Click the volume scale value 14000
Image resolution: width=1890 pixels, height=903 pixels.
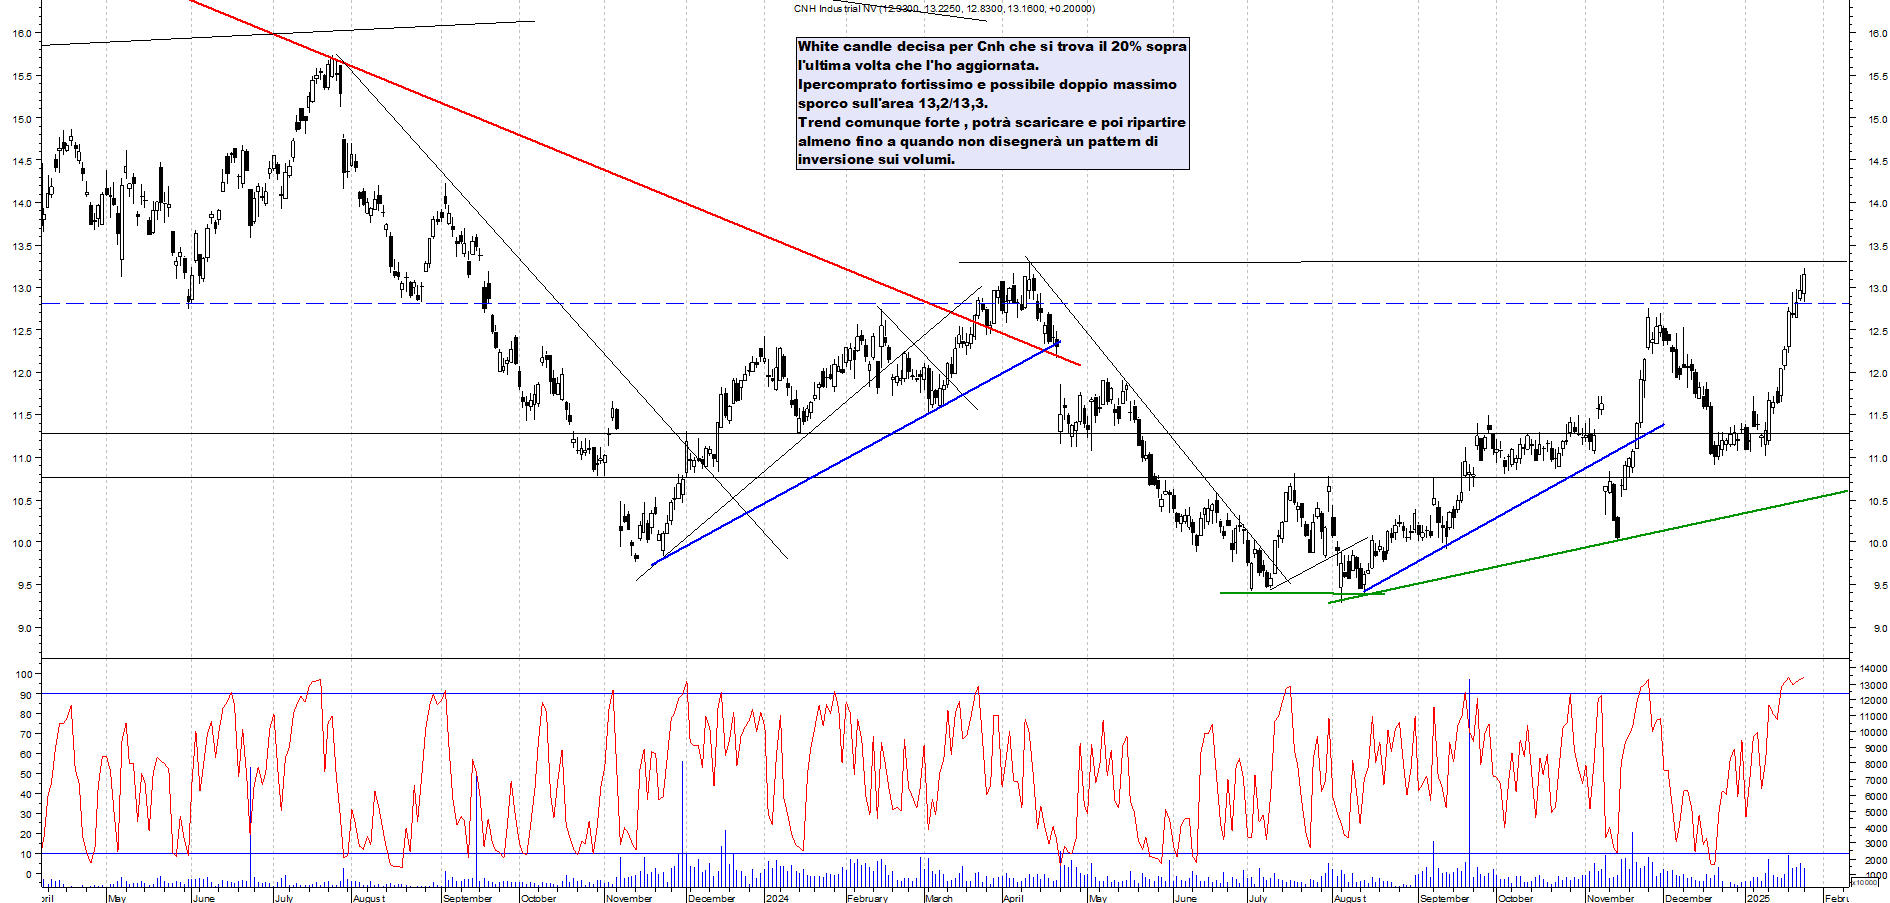pos(1874,668)
